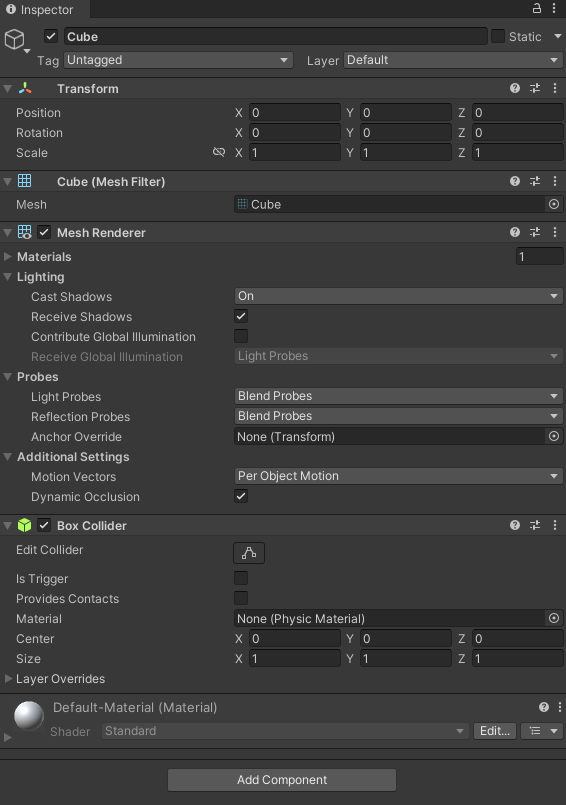Open Reflection Probes dropdown
Viewport: 566px width, 805px height.
[399, 416]
